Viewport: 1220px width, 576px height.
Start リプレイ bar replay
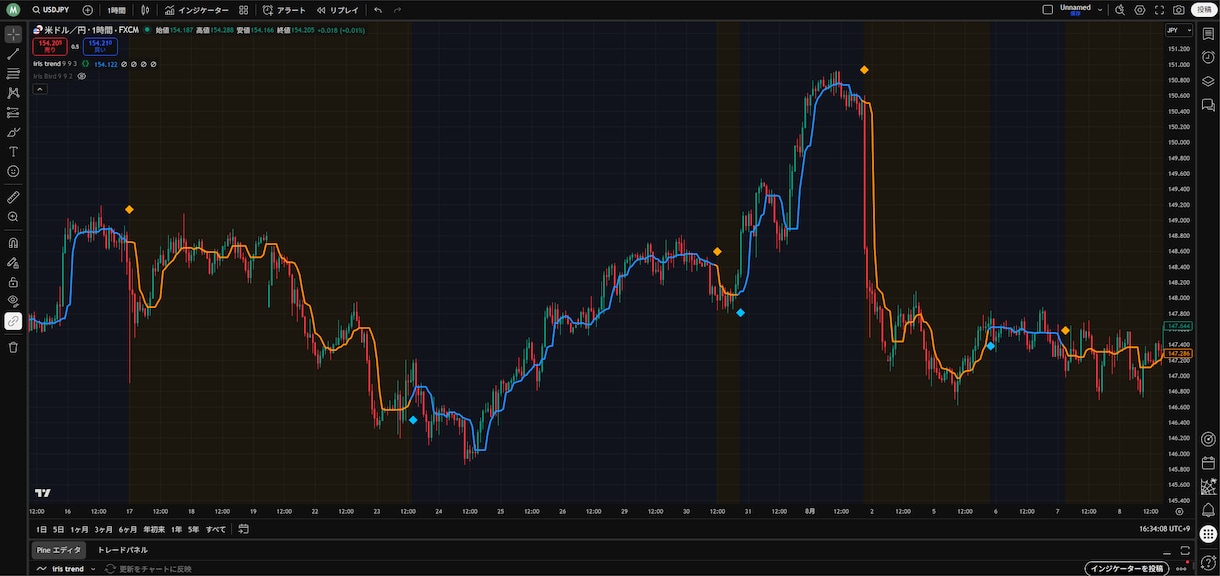[337, 10]
